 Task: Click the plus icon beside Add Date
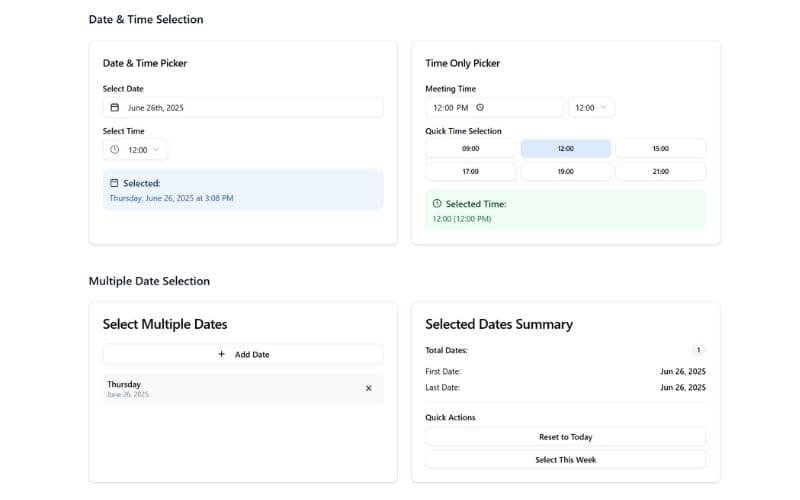221,354
